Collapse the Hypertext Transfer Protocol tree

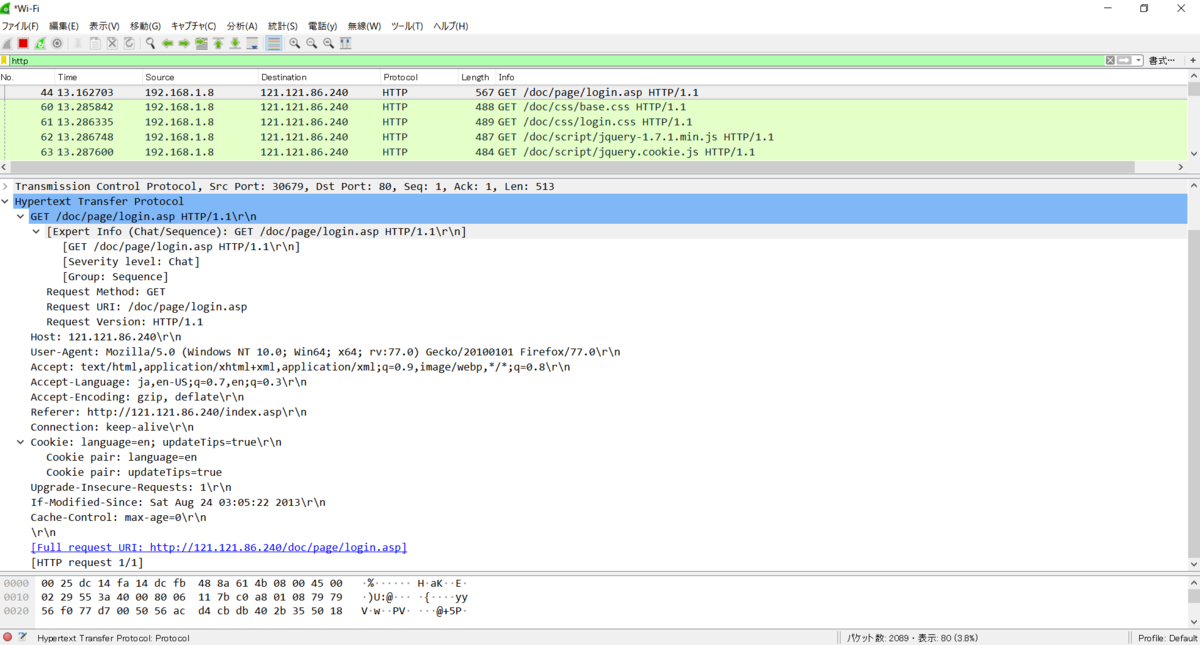click(x=6, y=201)
